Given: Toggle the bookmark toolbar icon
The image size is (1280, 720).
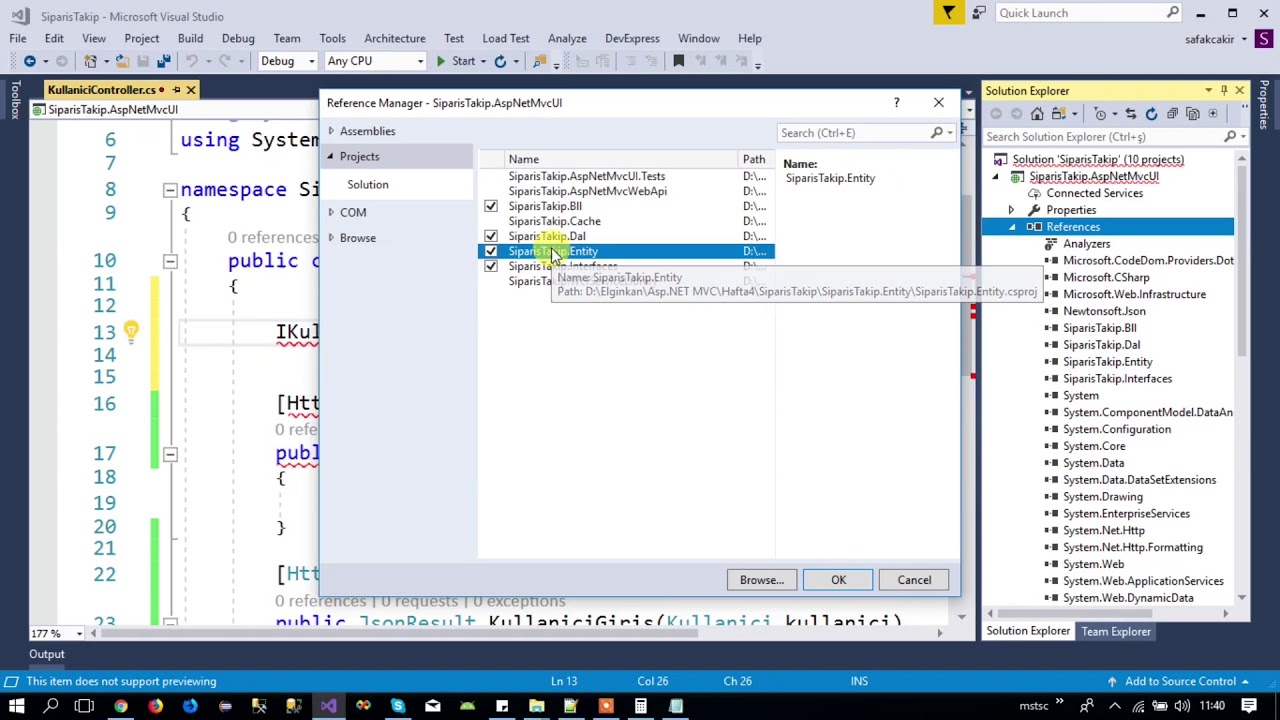Looking at the screenshot, I should (678, 61).
